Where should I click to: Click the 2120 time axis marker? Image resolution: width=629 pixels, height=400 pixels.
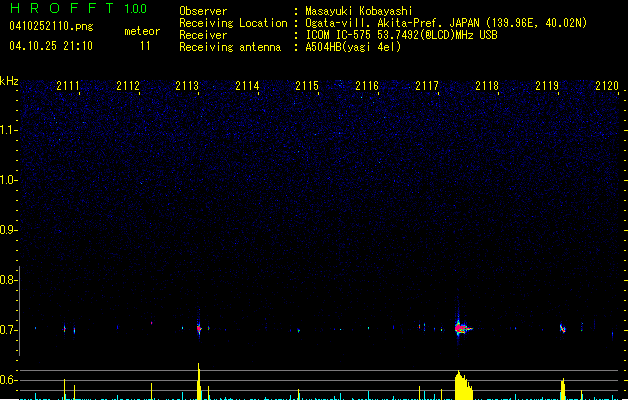(607, 86)
